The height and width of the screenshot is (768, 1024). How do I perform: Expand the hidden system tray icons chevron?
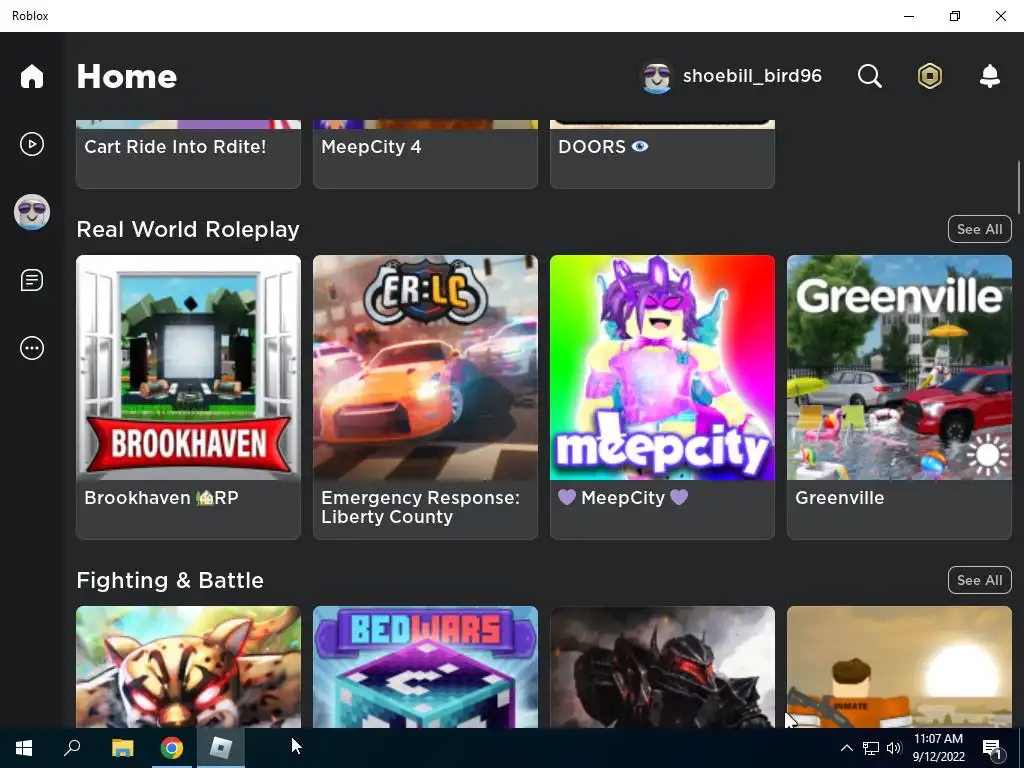click(846, 748)
